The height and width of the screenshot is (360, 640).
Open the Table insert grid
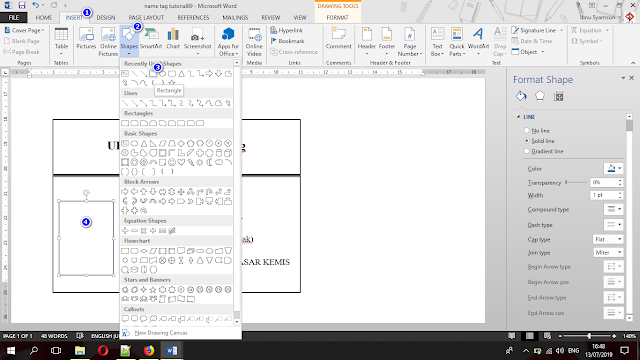(x=61, y=42)
